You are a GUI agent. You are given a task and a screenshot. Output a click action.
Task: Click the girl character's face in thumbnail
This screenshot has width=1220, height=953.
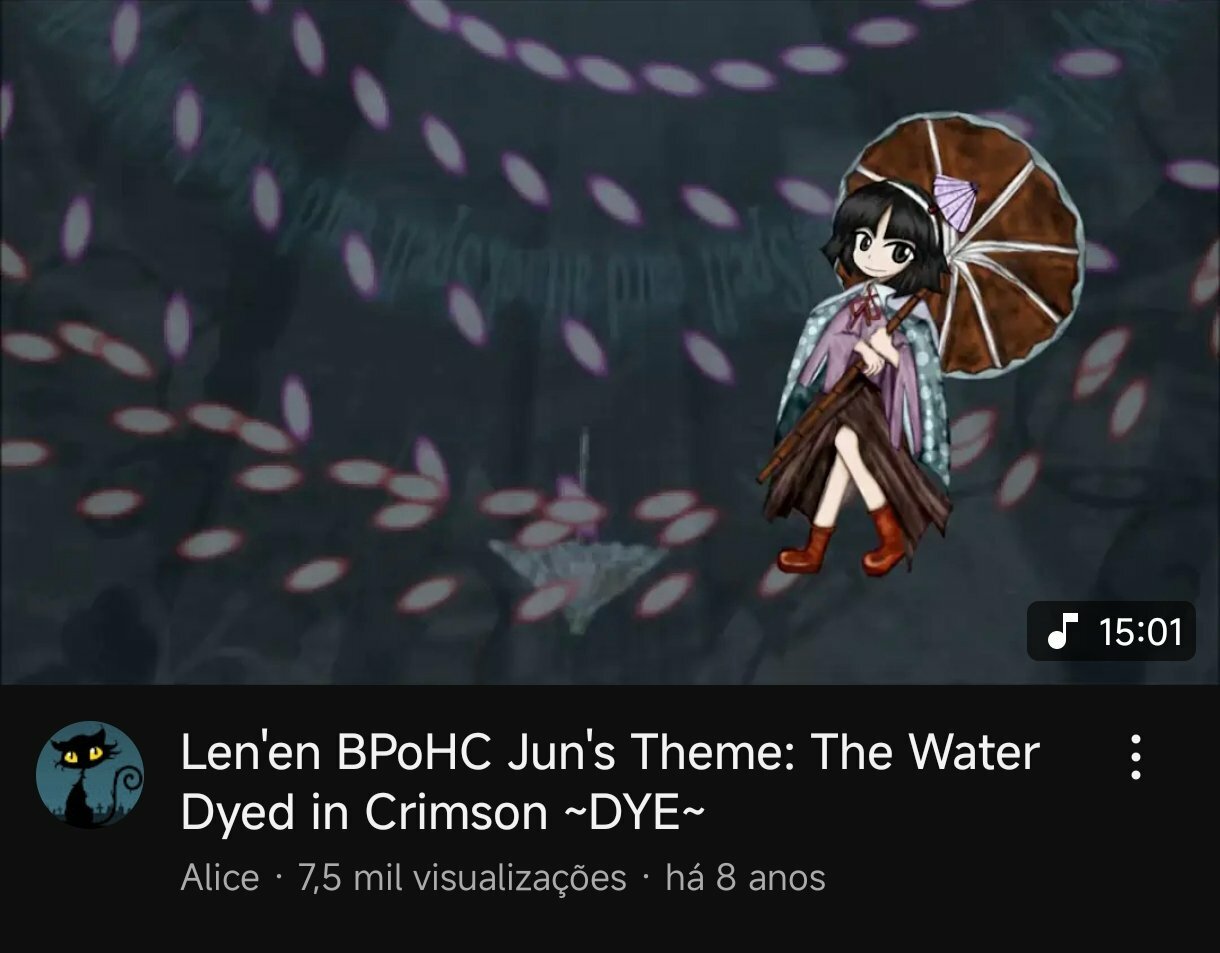click(x=885, y=245)
